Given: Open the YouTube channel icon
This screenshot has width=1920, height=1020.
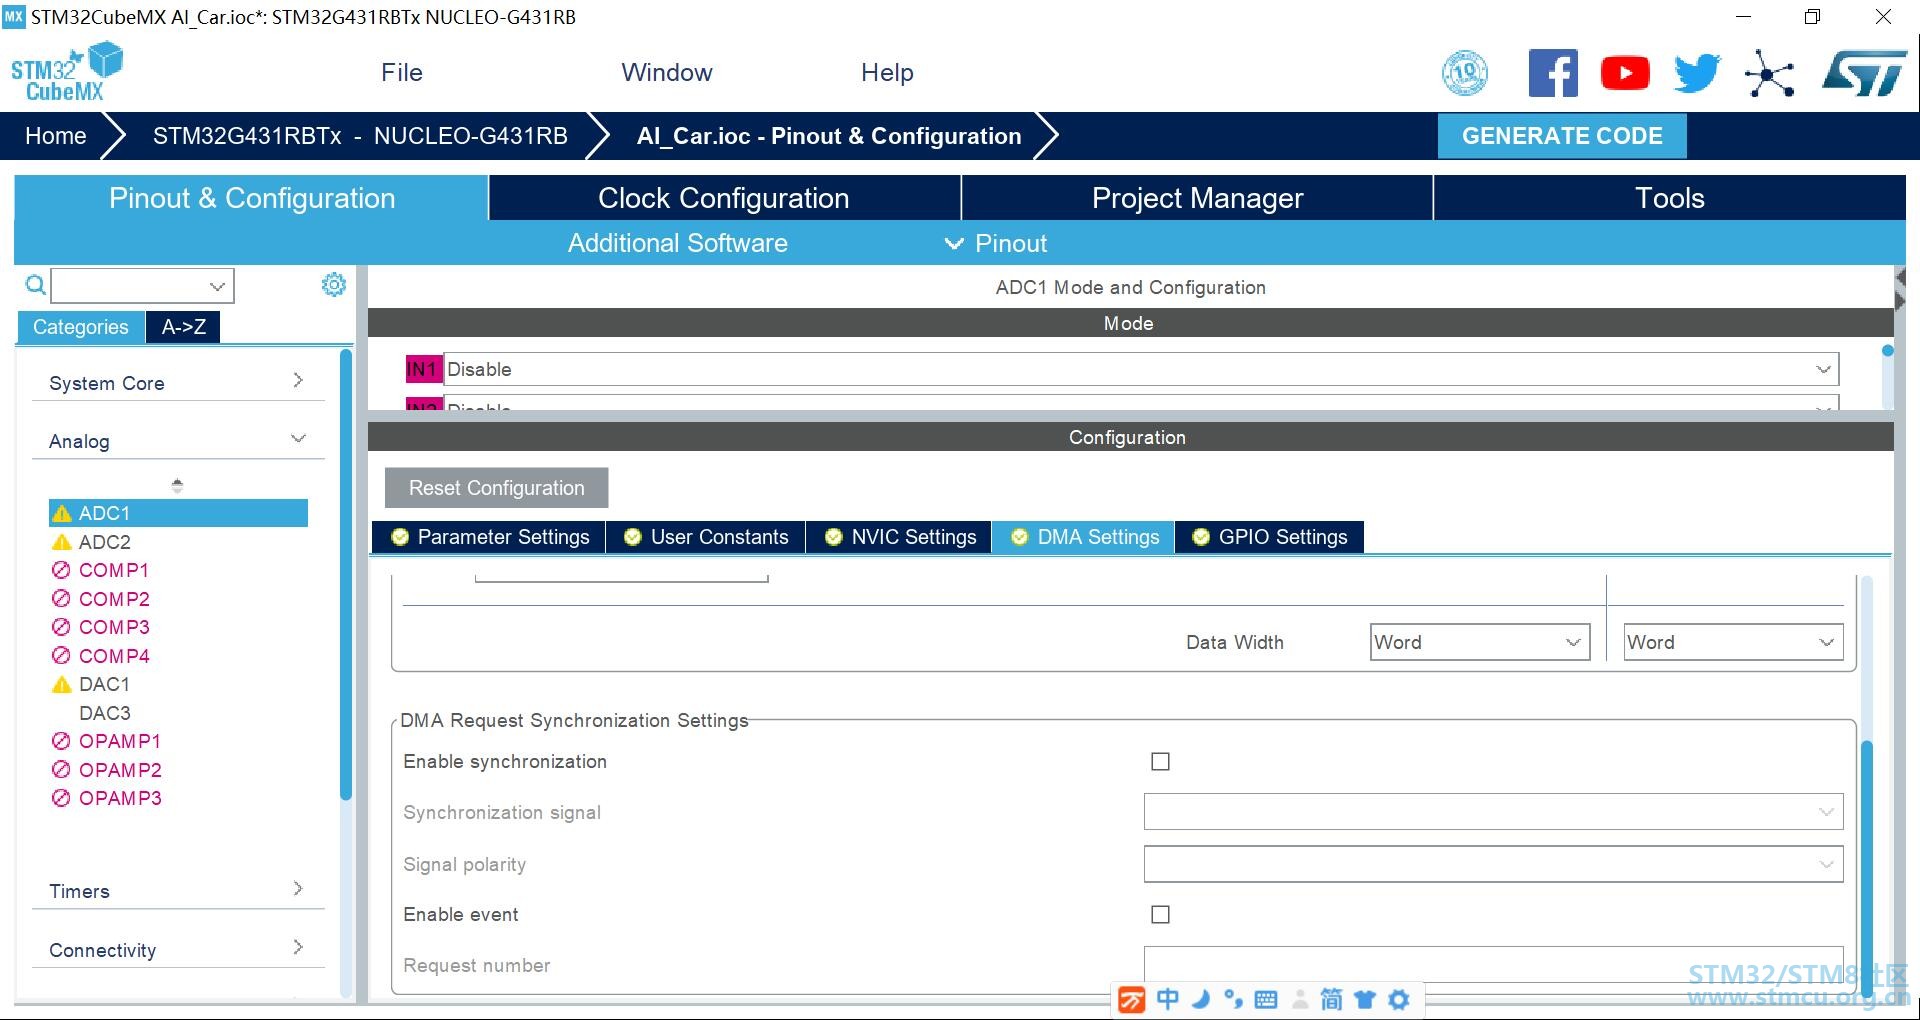Looking at the screenshot, I should point(1625,73).
